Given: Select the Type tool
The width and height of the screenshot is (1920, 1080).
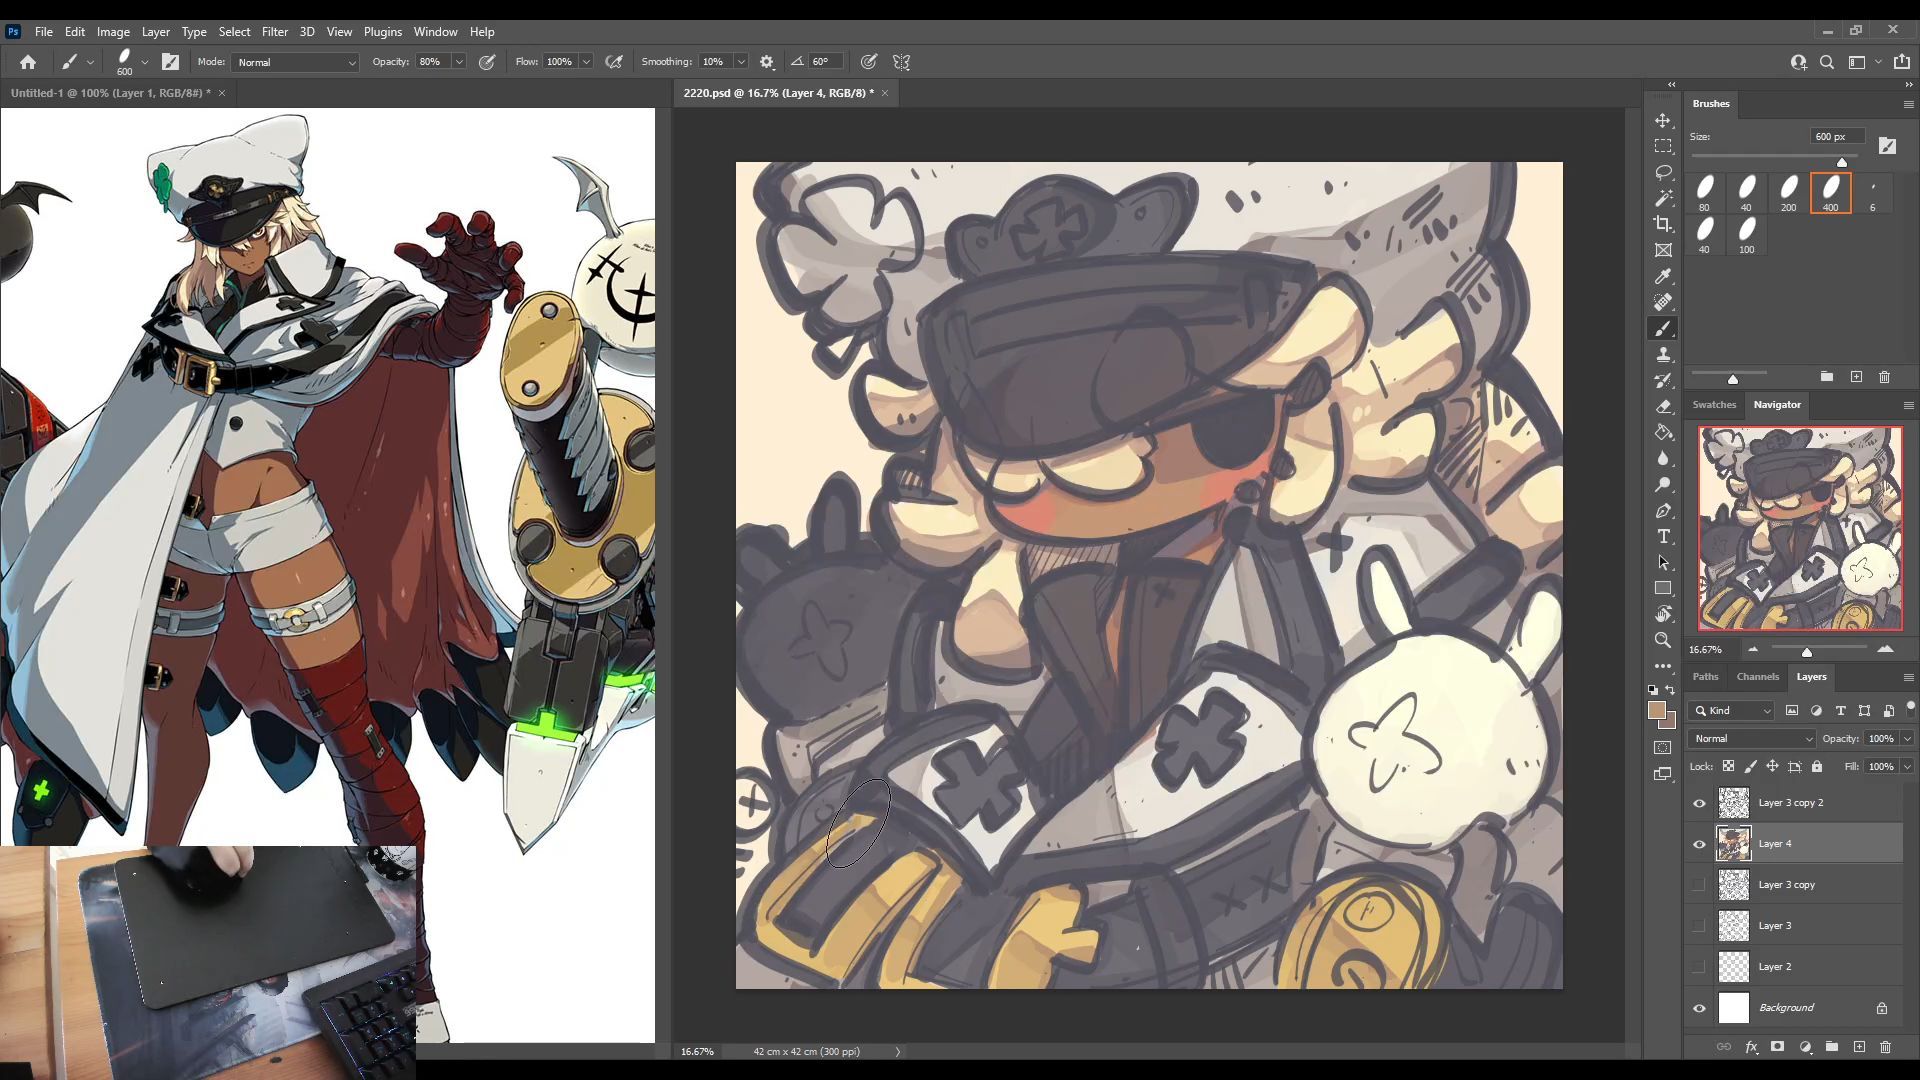Looking at the screenshot, I should point(1663,537).
